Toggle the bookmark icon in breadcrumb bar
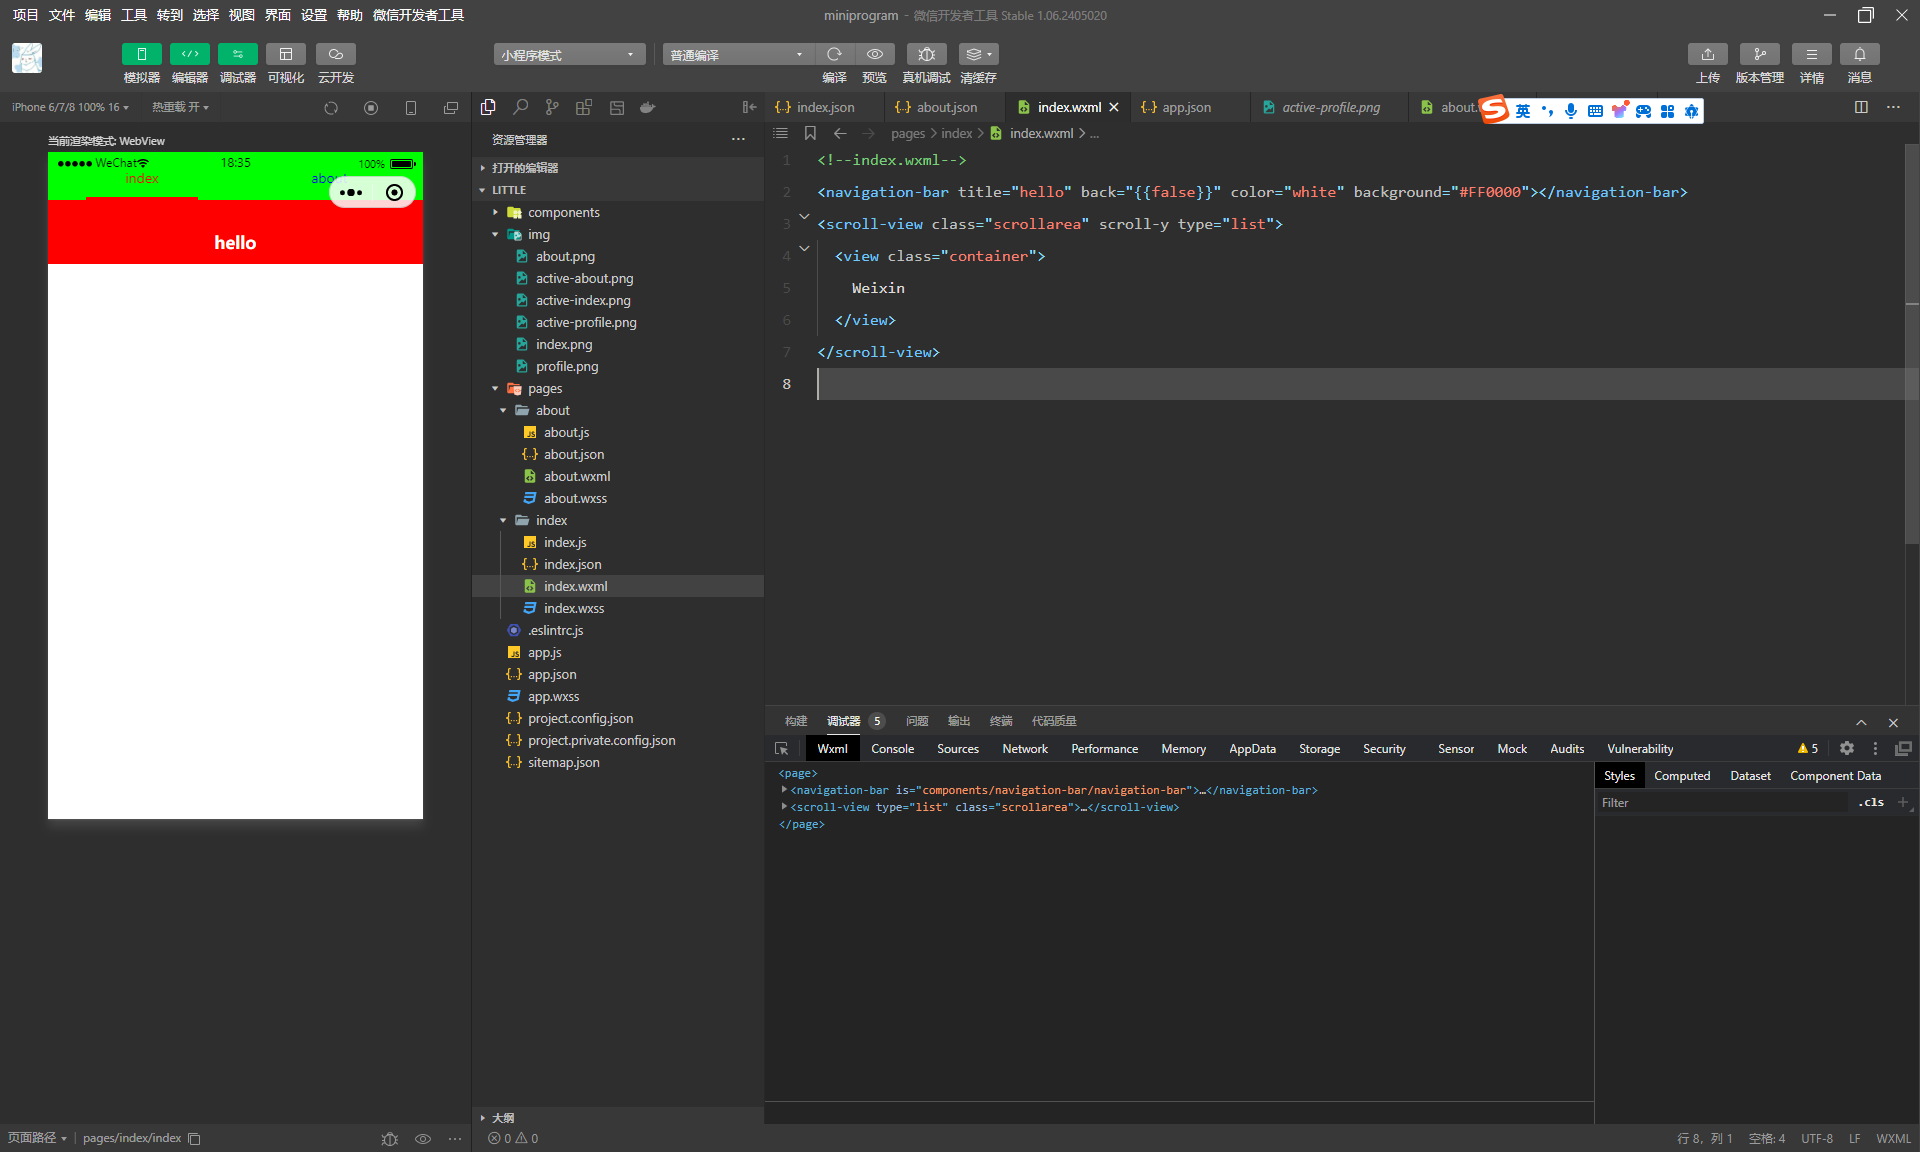The image size is (1920, 1152). 810,133
